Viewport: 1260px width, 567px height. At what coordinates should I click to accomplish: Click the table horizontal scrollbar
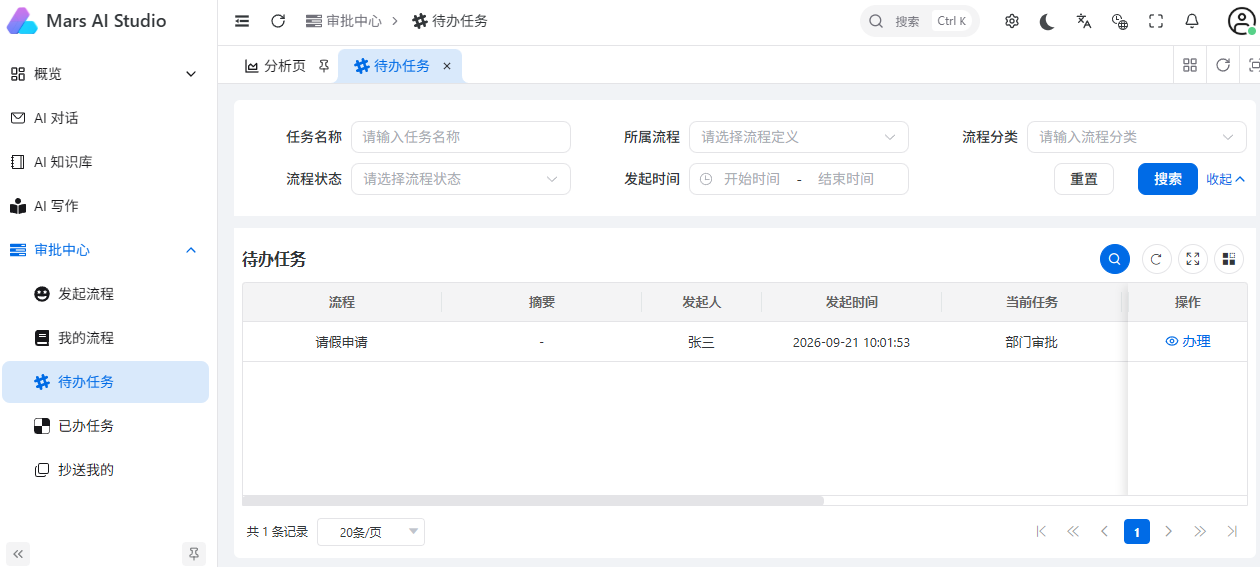click(x=533, y=500)
